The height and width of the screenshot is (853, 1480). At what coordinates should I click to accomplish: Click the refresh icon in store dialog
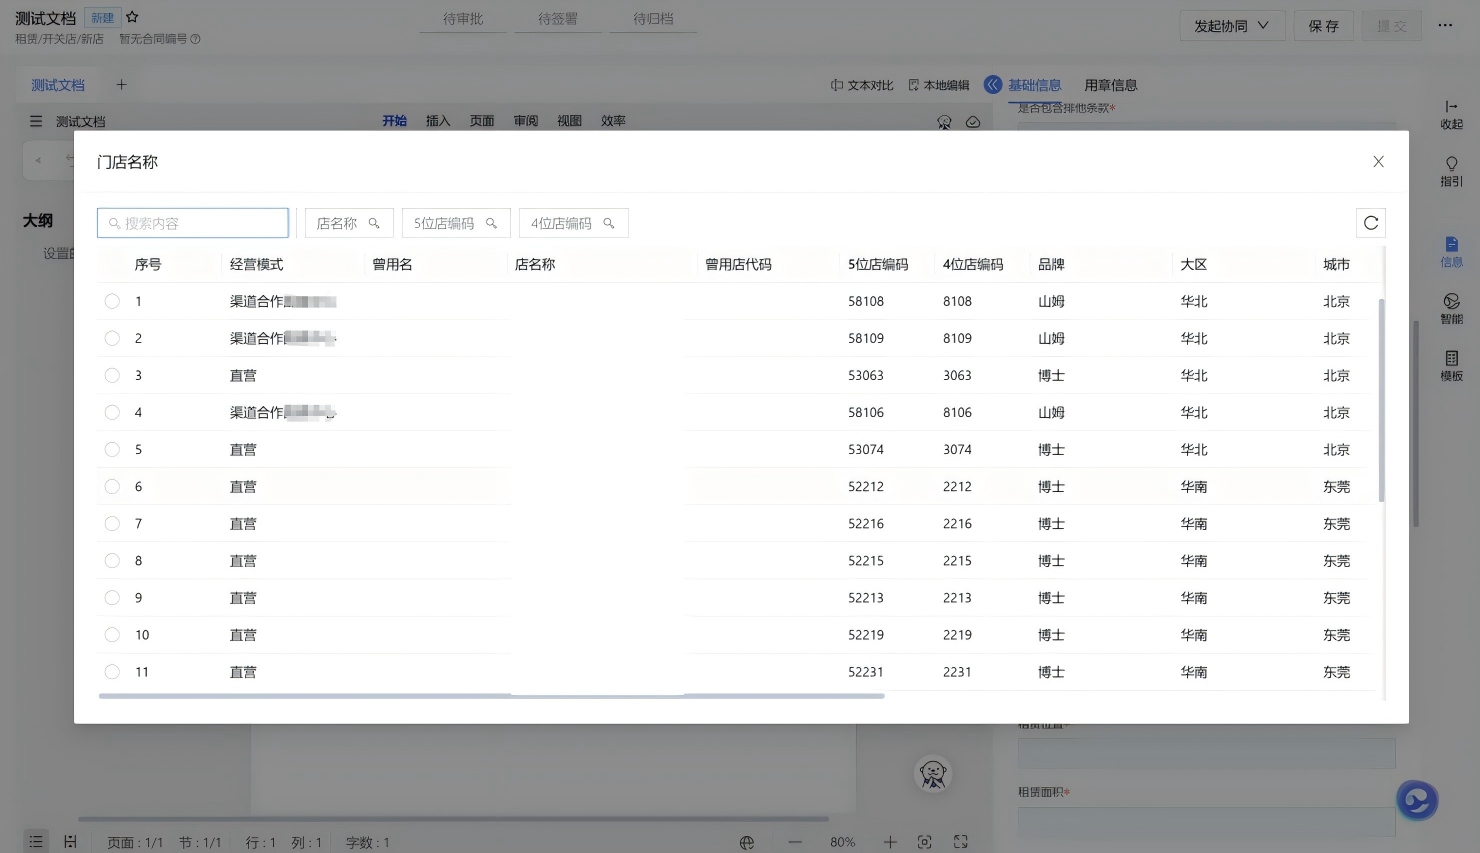coord(1370,223)
